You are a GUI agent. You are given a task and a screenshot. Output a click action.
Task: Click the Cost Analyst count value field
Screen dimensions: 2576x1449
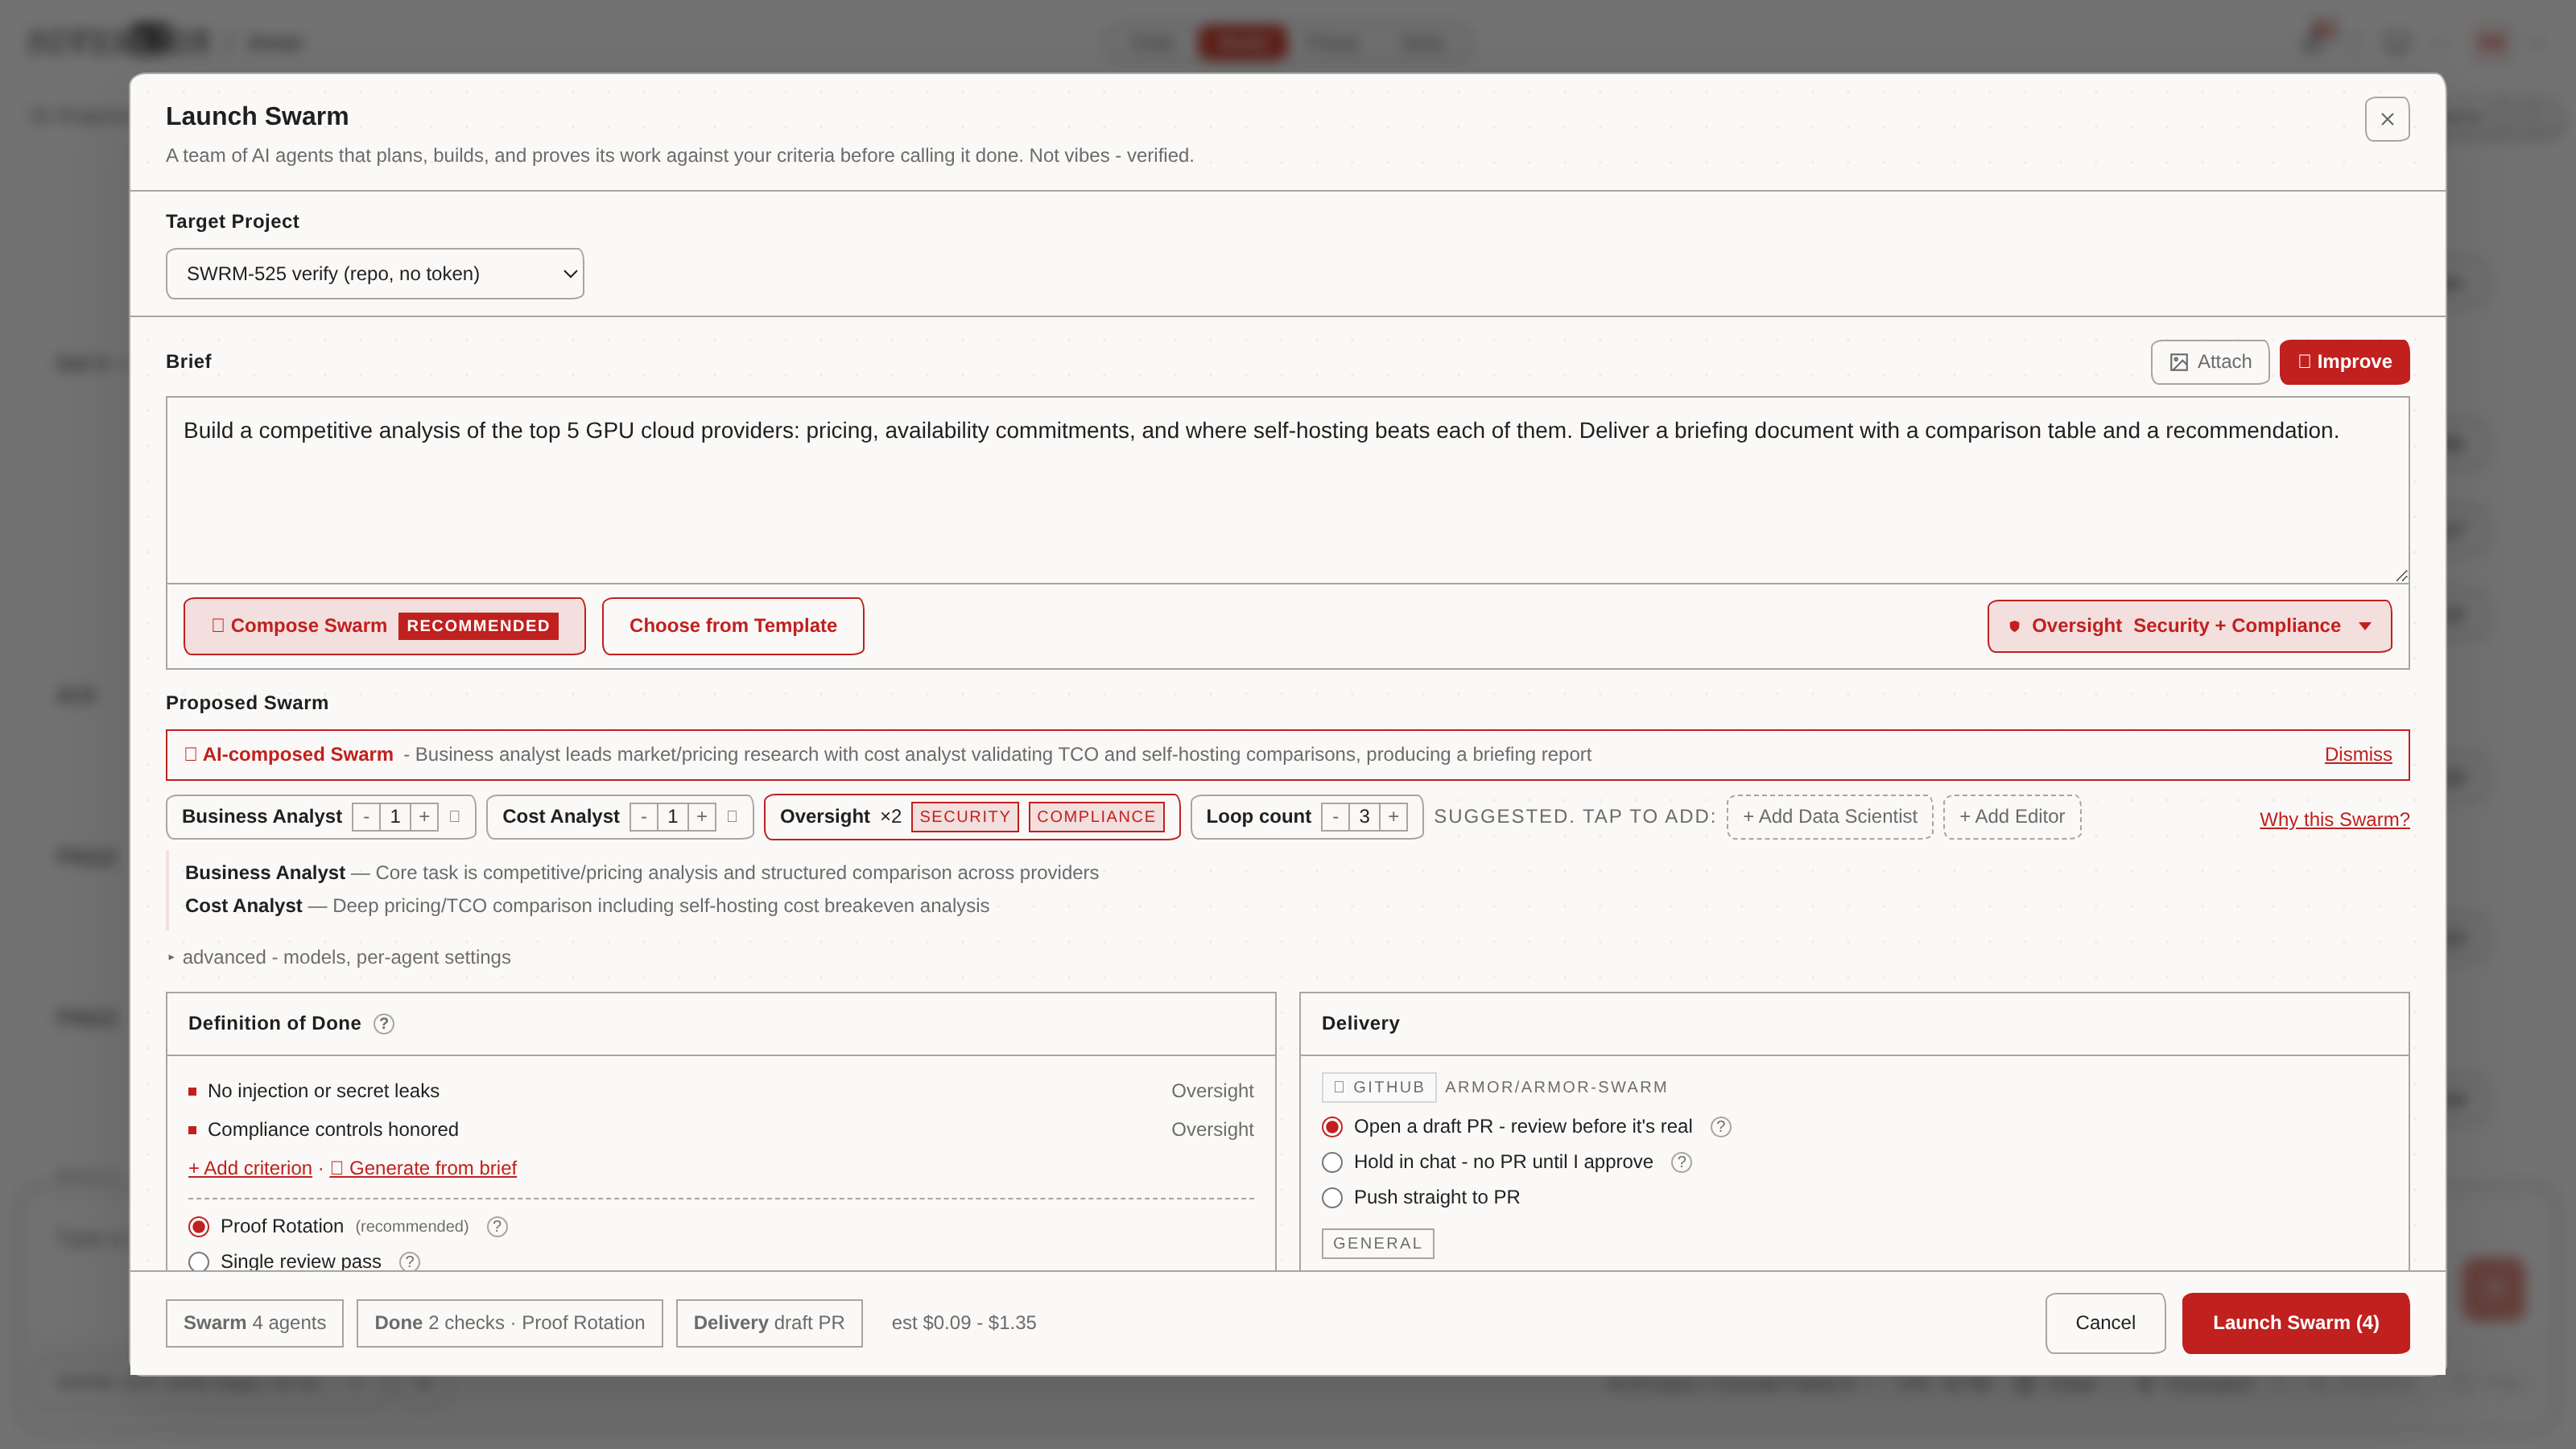(x=673, y=817)
